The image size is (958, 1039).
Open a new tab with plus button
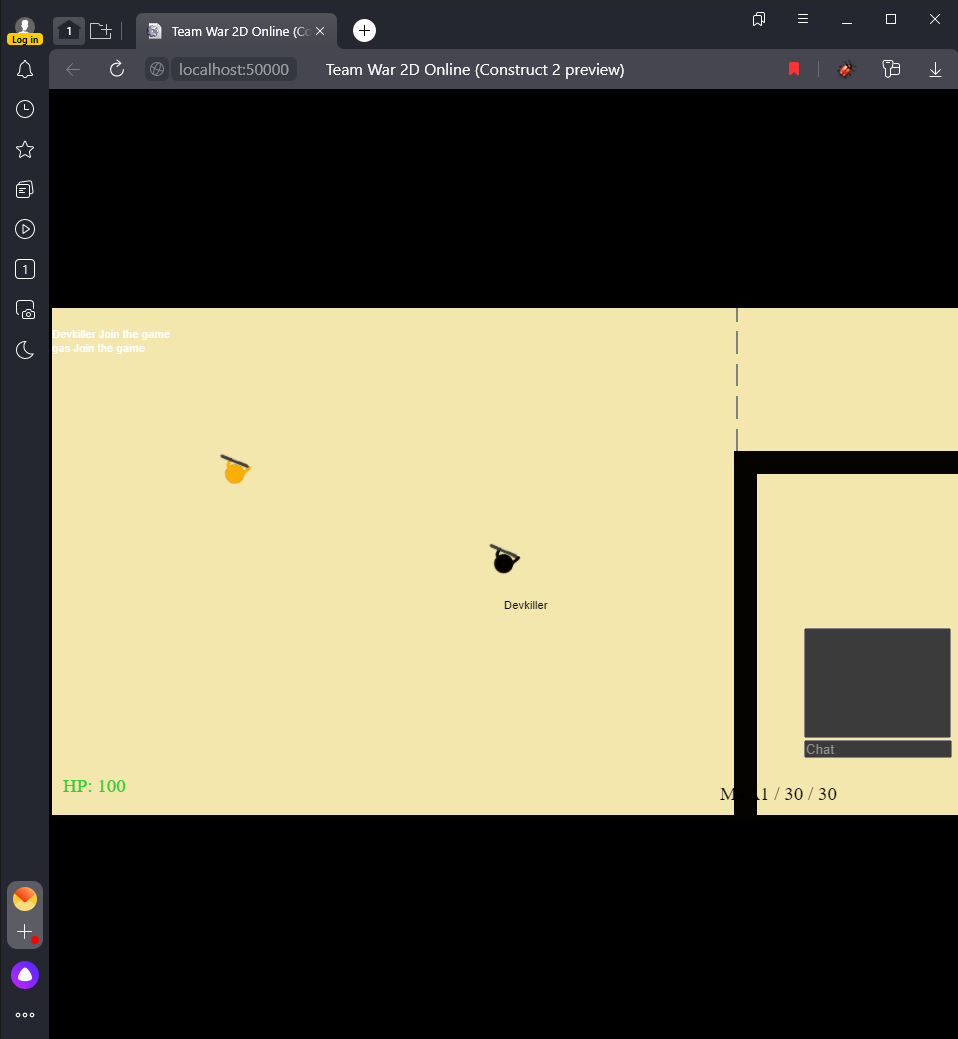tap(364, 30)
